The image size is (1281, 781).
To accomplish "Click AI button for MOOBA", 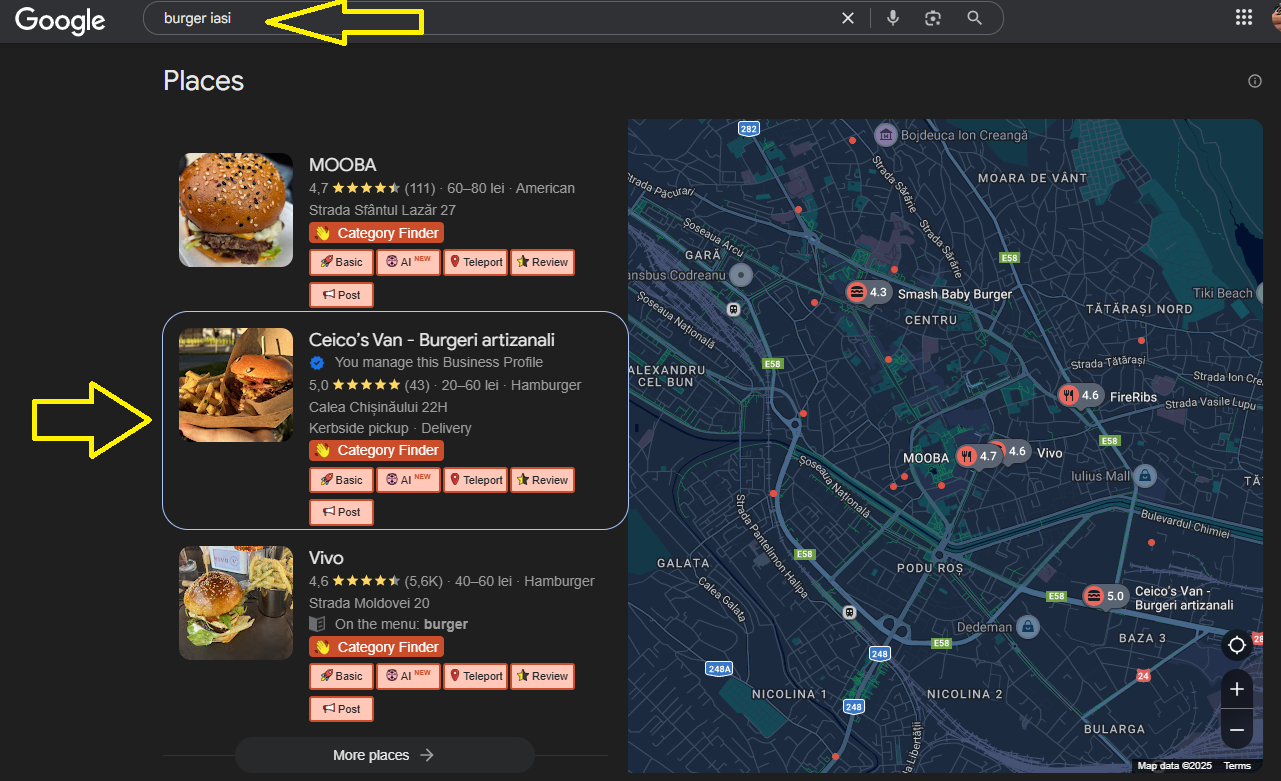I will (408, 262).
